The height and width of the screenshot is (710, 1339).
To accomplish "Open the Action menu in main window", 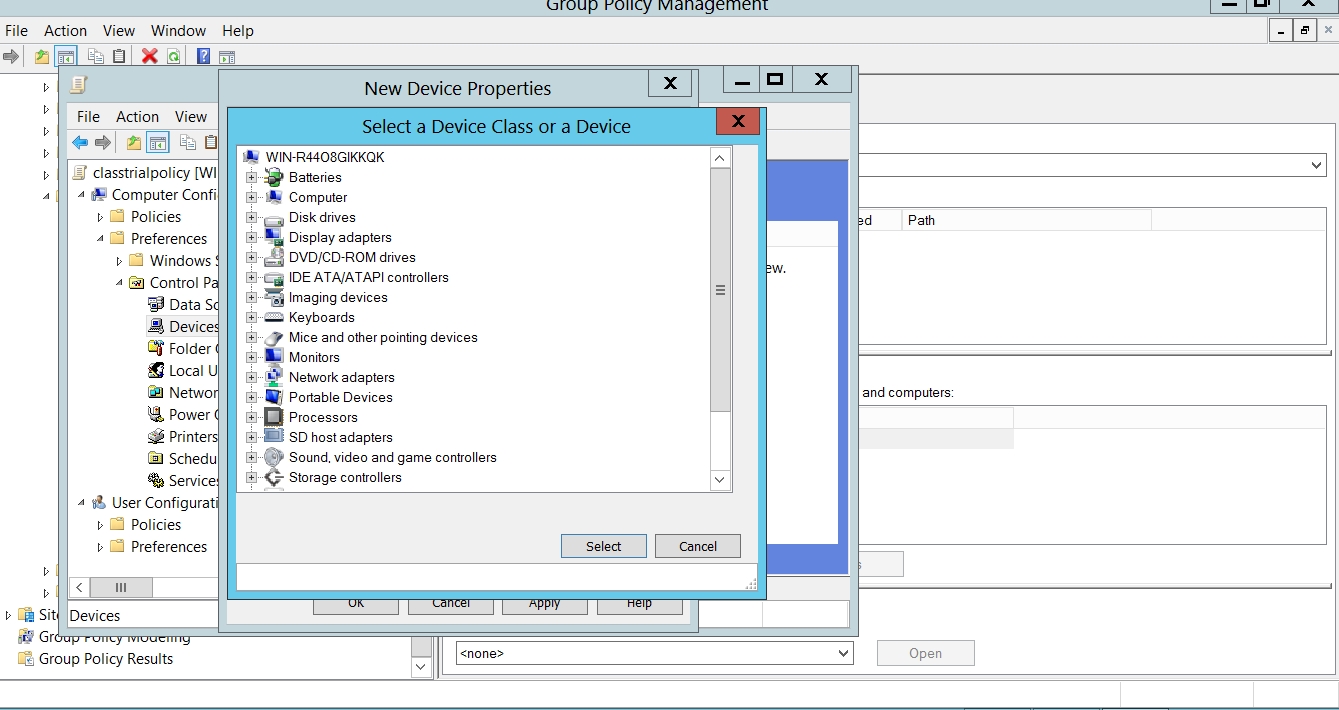I will (66, 31).
